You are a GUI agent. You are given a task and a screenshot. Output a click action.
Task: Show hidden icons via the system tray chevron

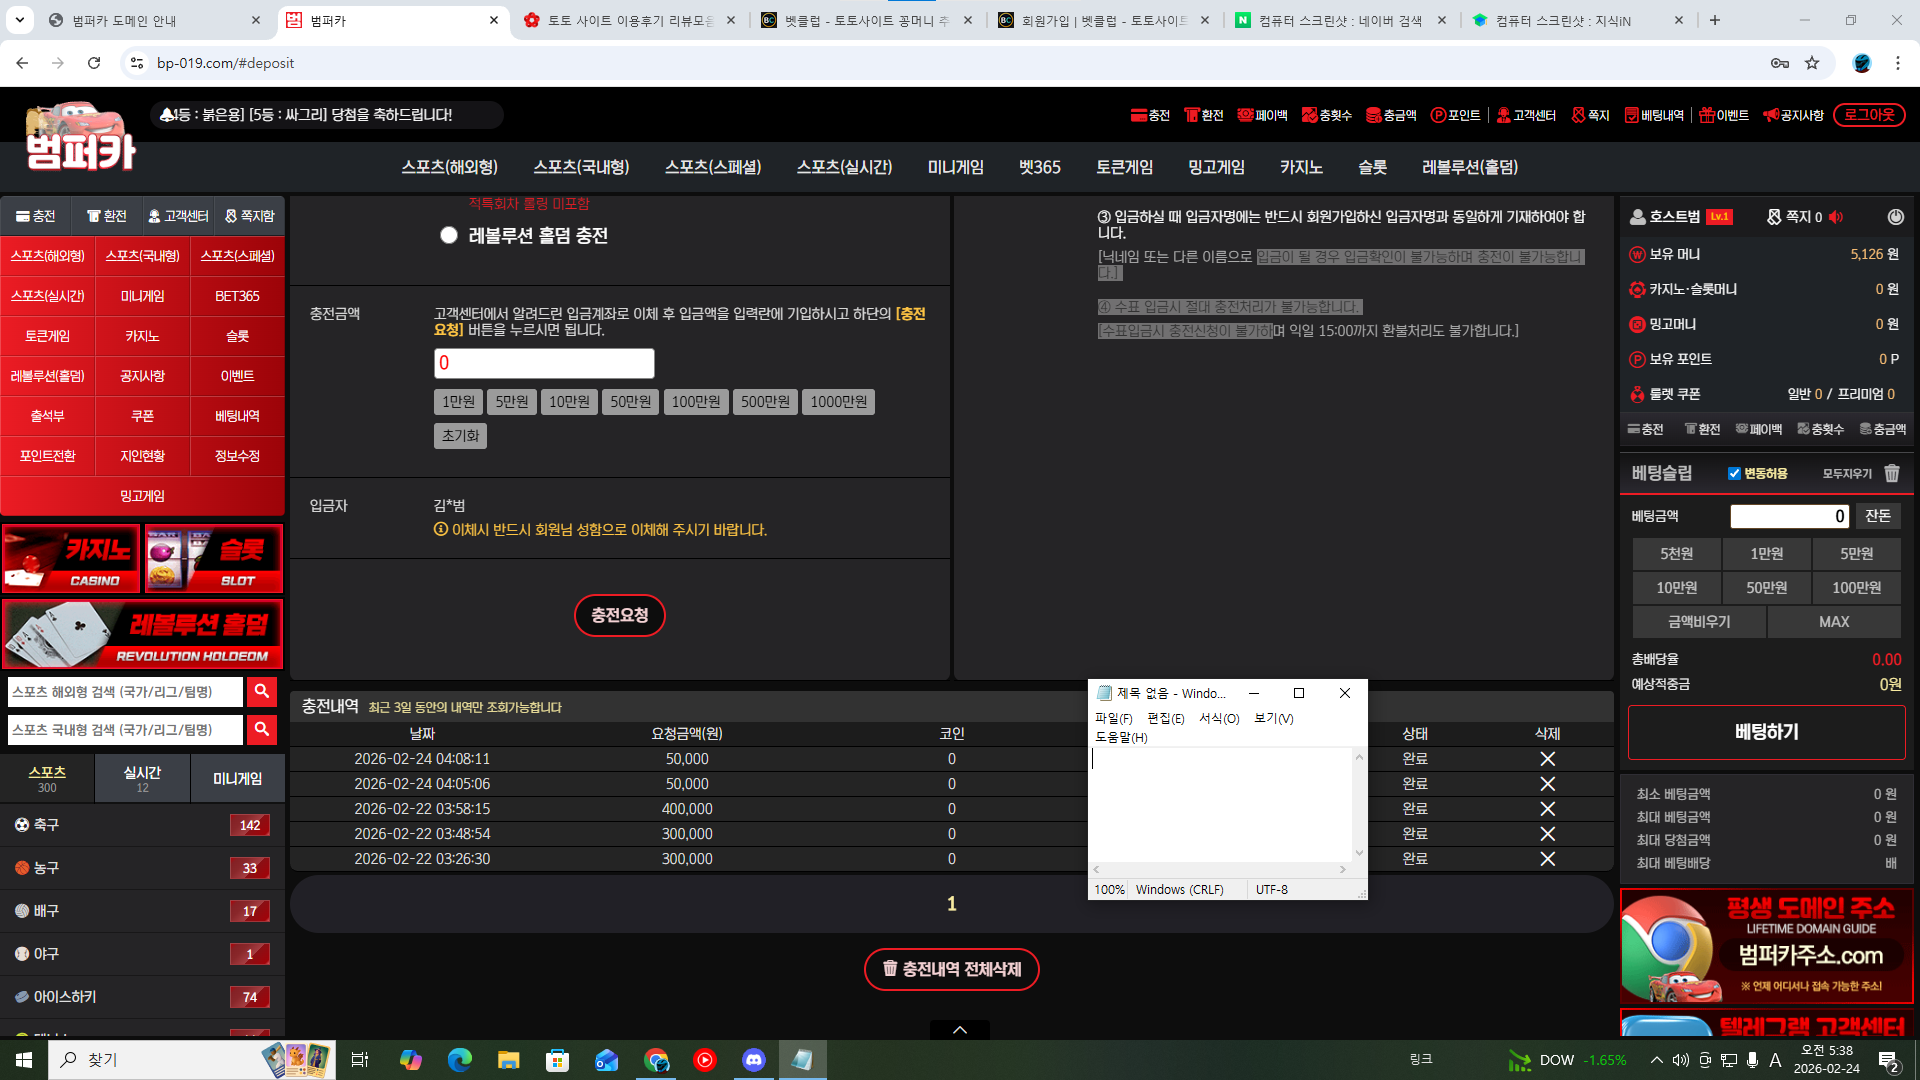(1655, 1060)
